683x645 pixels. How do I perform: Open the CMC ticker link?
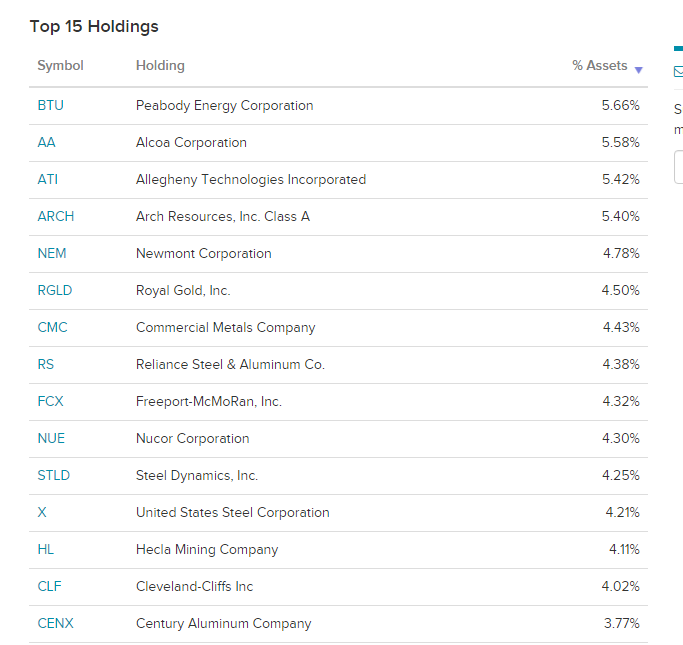click(x=52, y=328)
